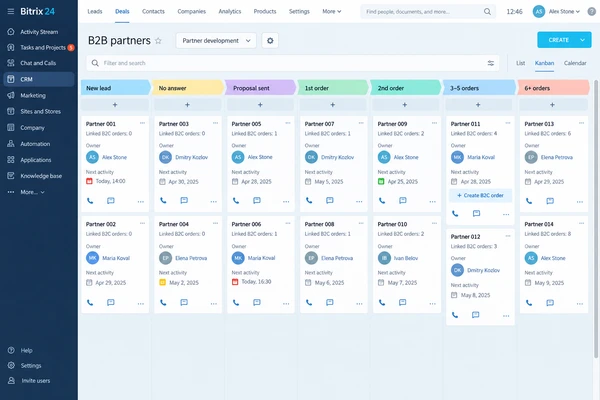Click Today, 14:00 activity on Partner 001
The width and height of the screenshot is (600, 400).
110,181
